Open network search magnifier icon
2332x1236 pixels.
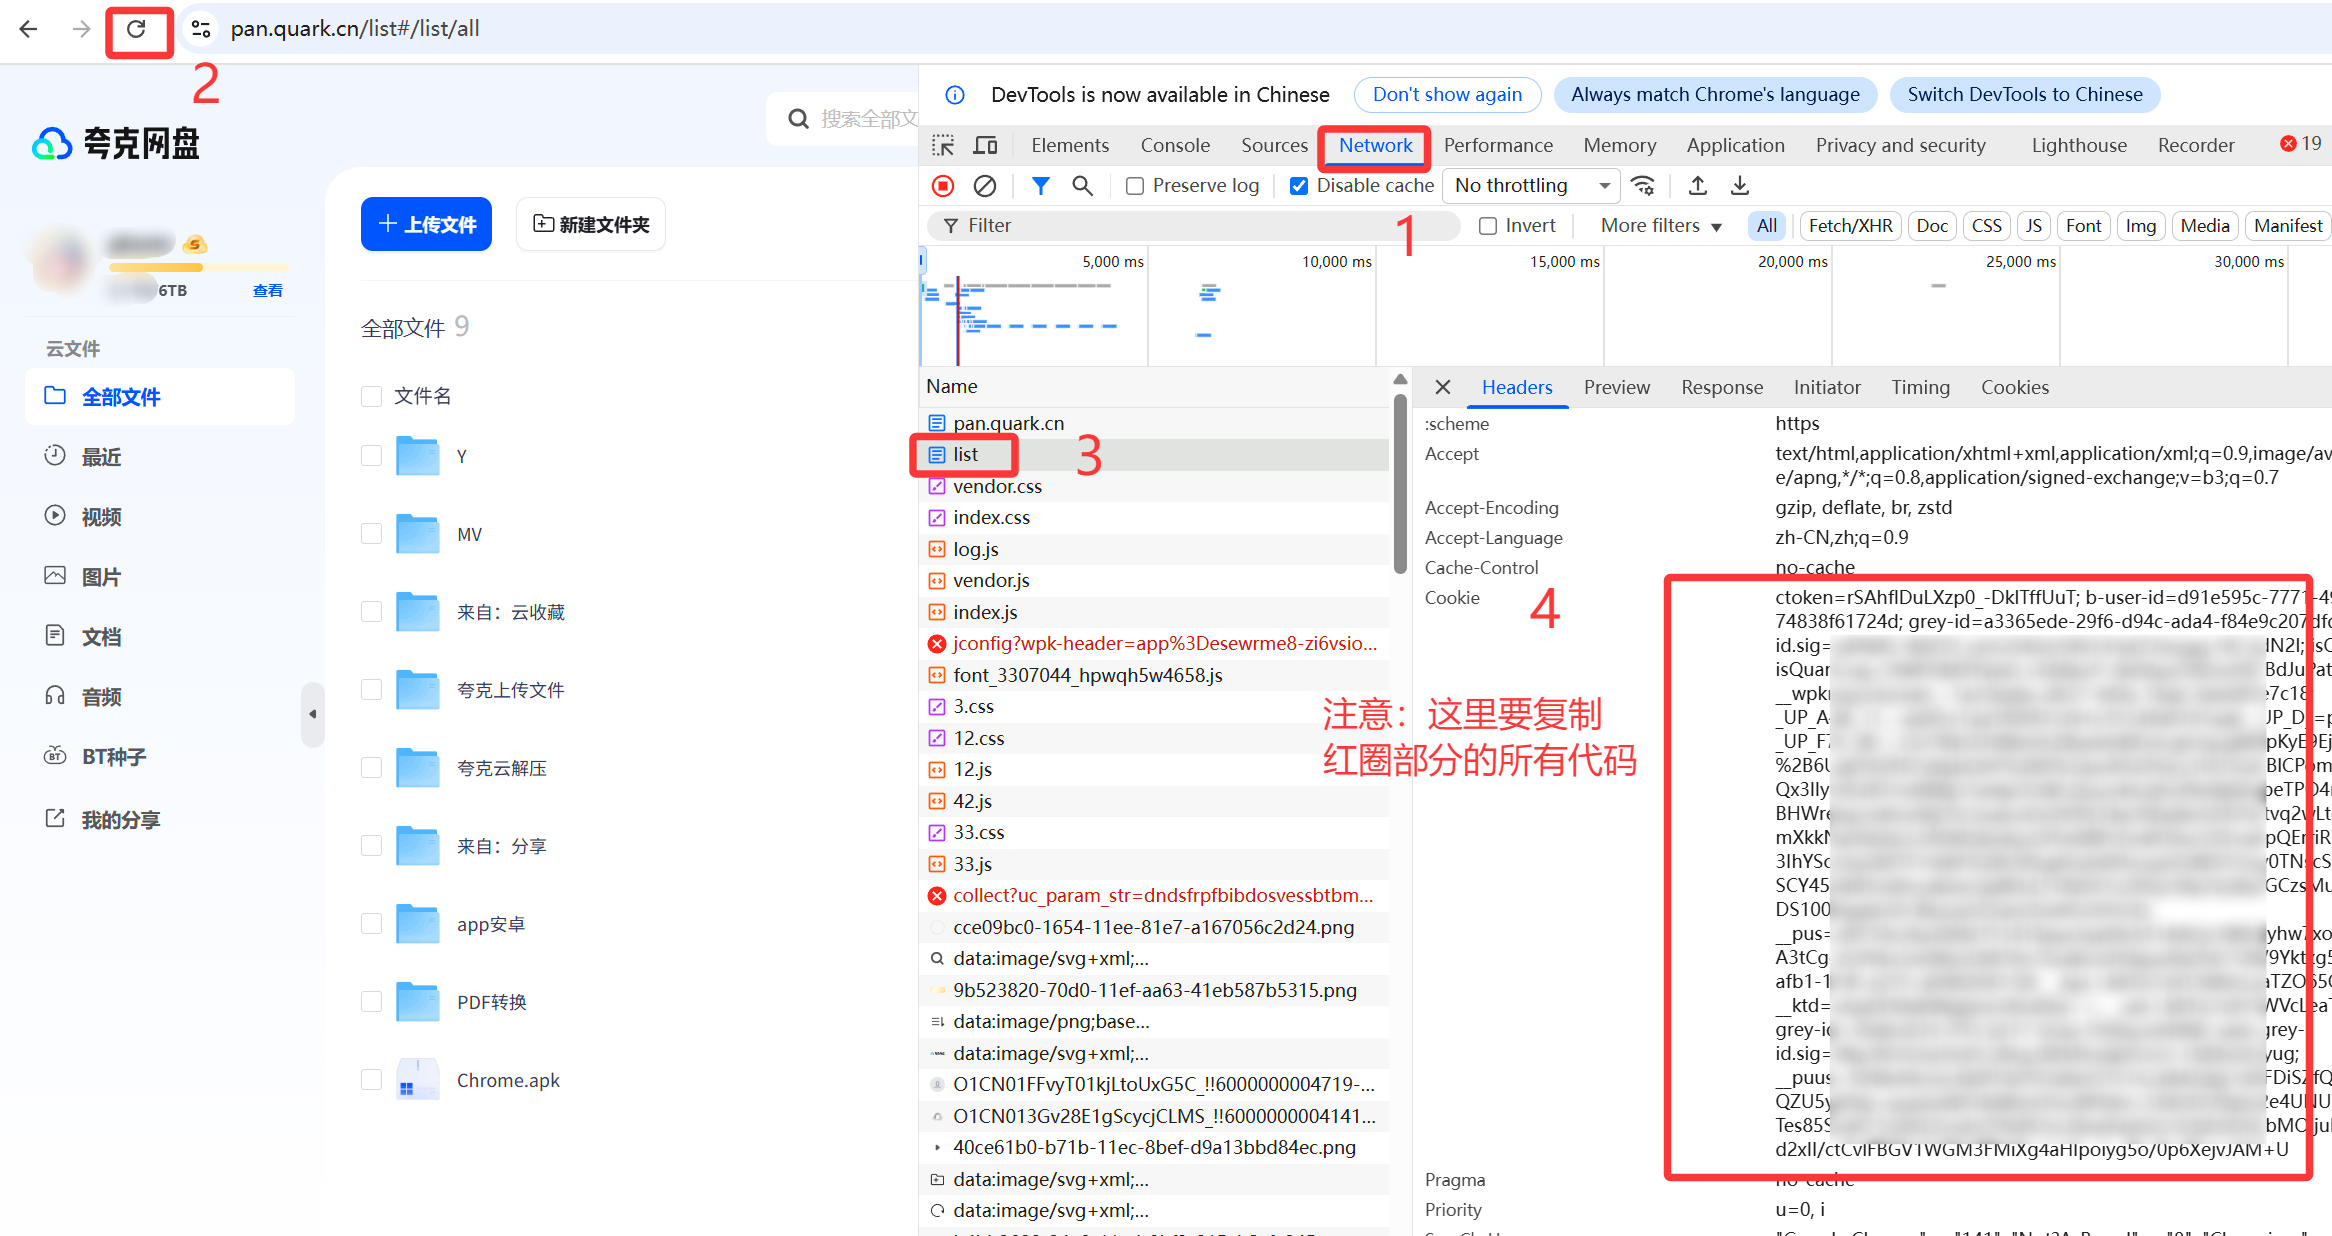pyautogui.click(x=1082, y=186)
